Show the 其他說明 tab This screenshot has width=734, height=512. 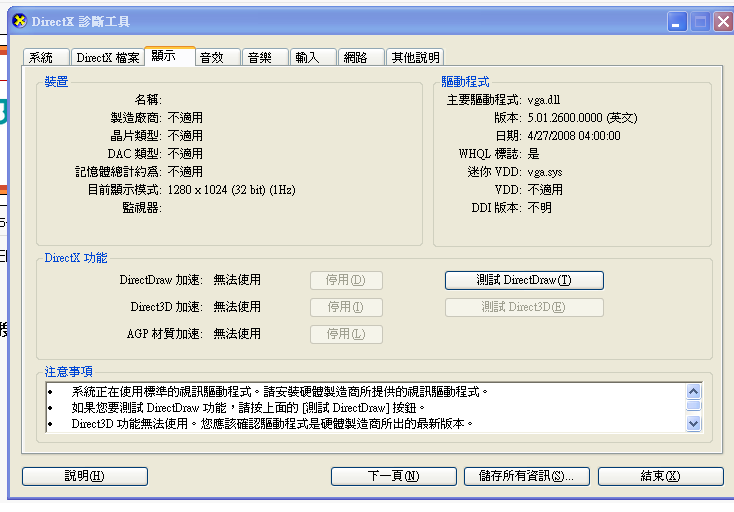415,58
